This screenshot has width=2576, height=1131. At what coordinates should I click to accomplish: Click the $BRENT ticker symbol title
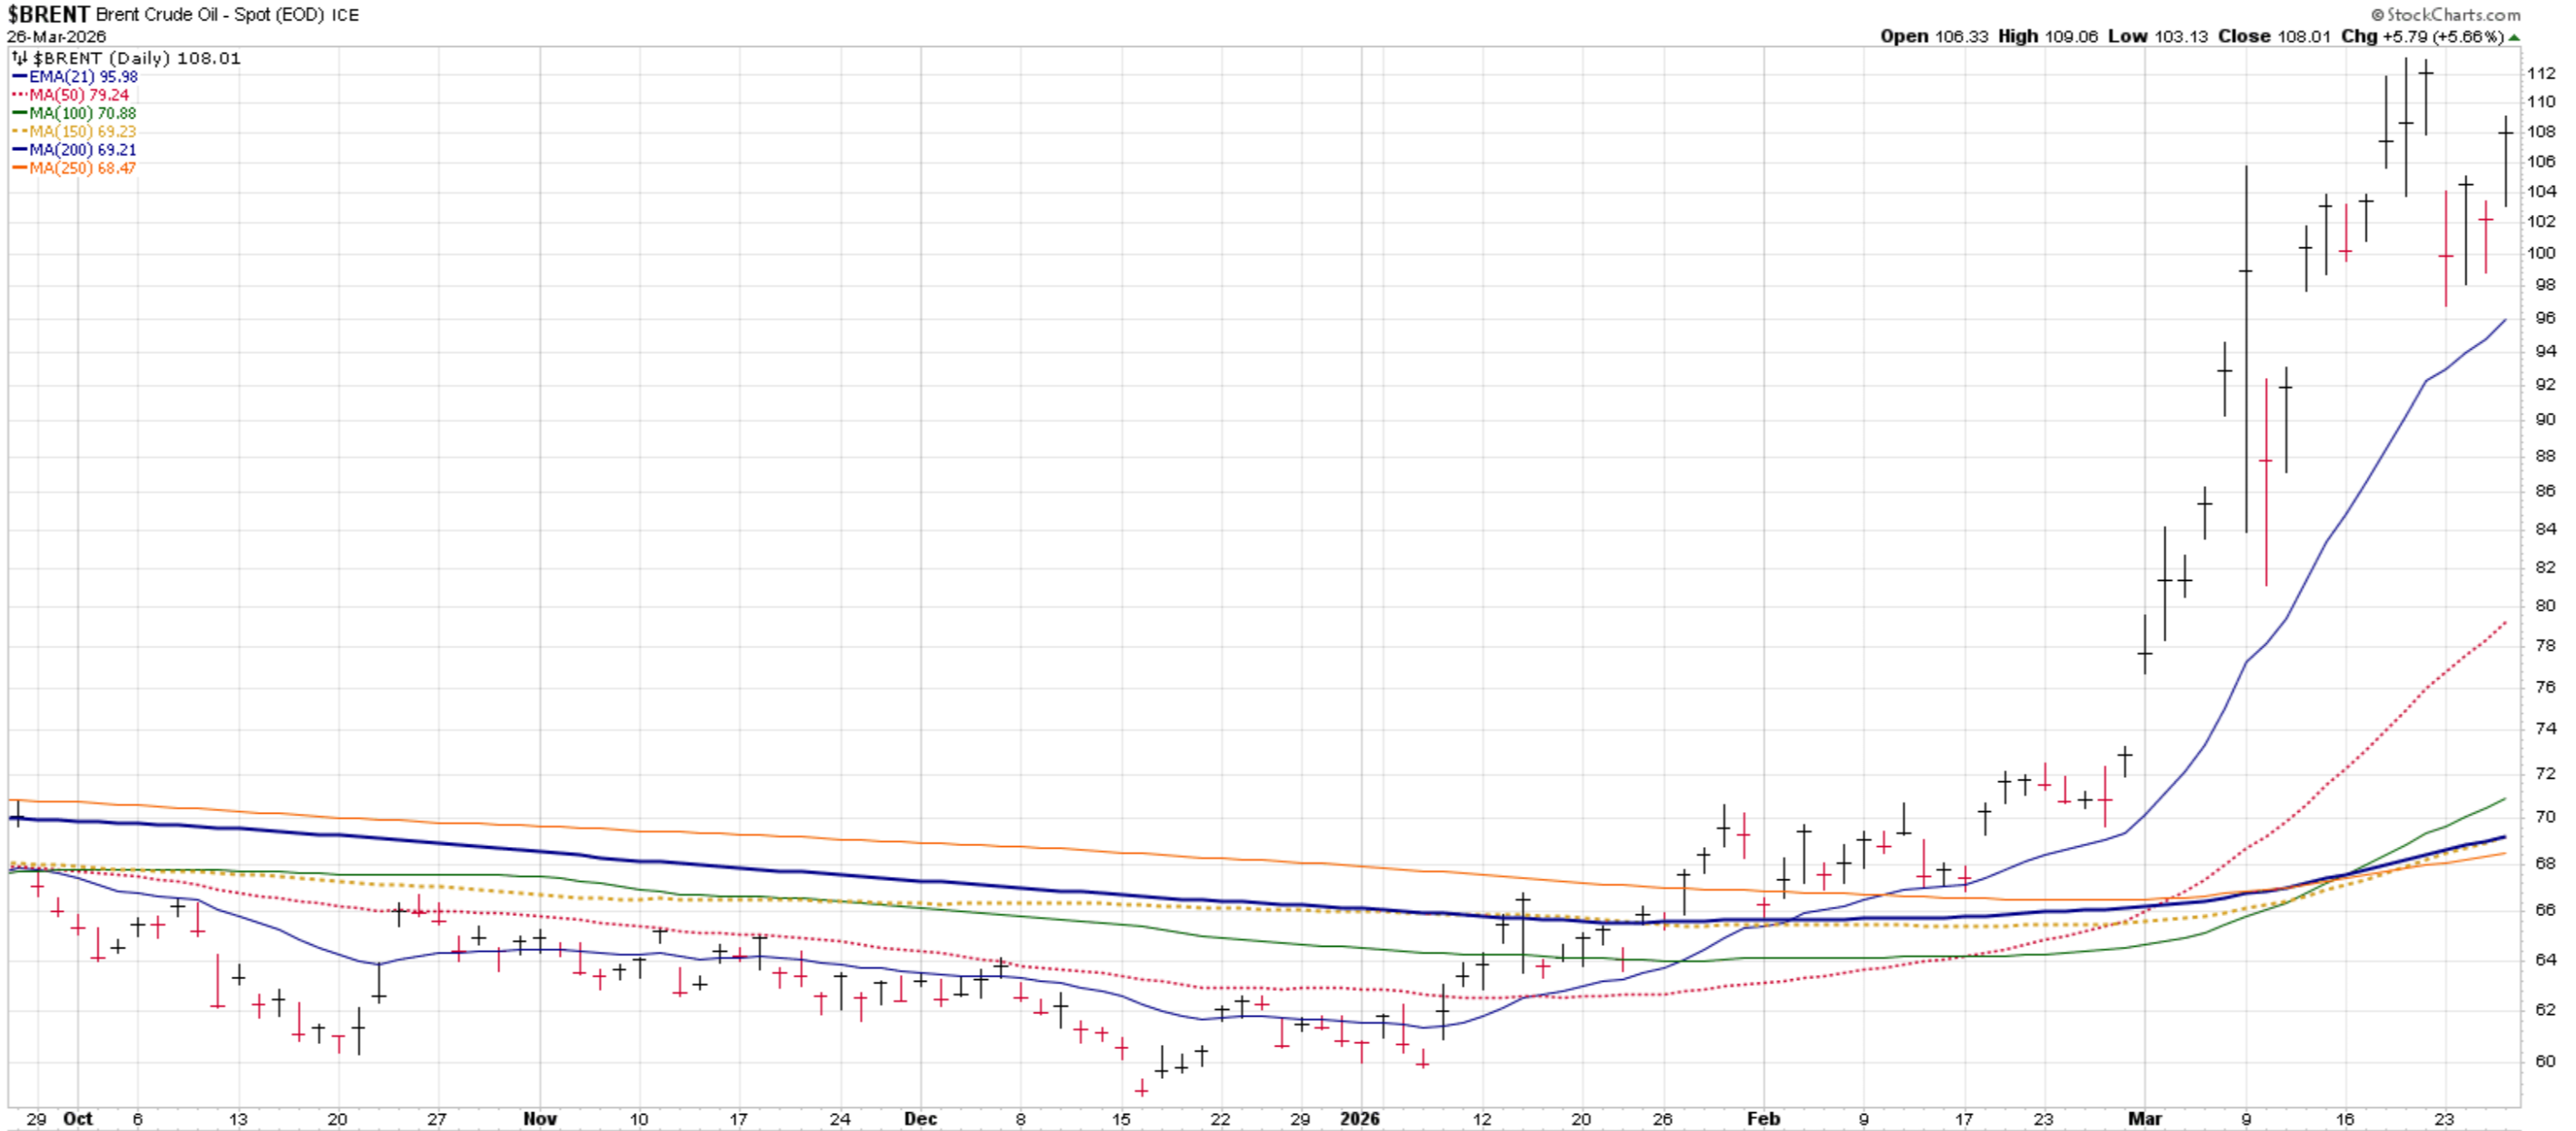48,14
